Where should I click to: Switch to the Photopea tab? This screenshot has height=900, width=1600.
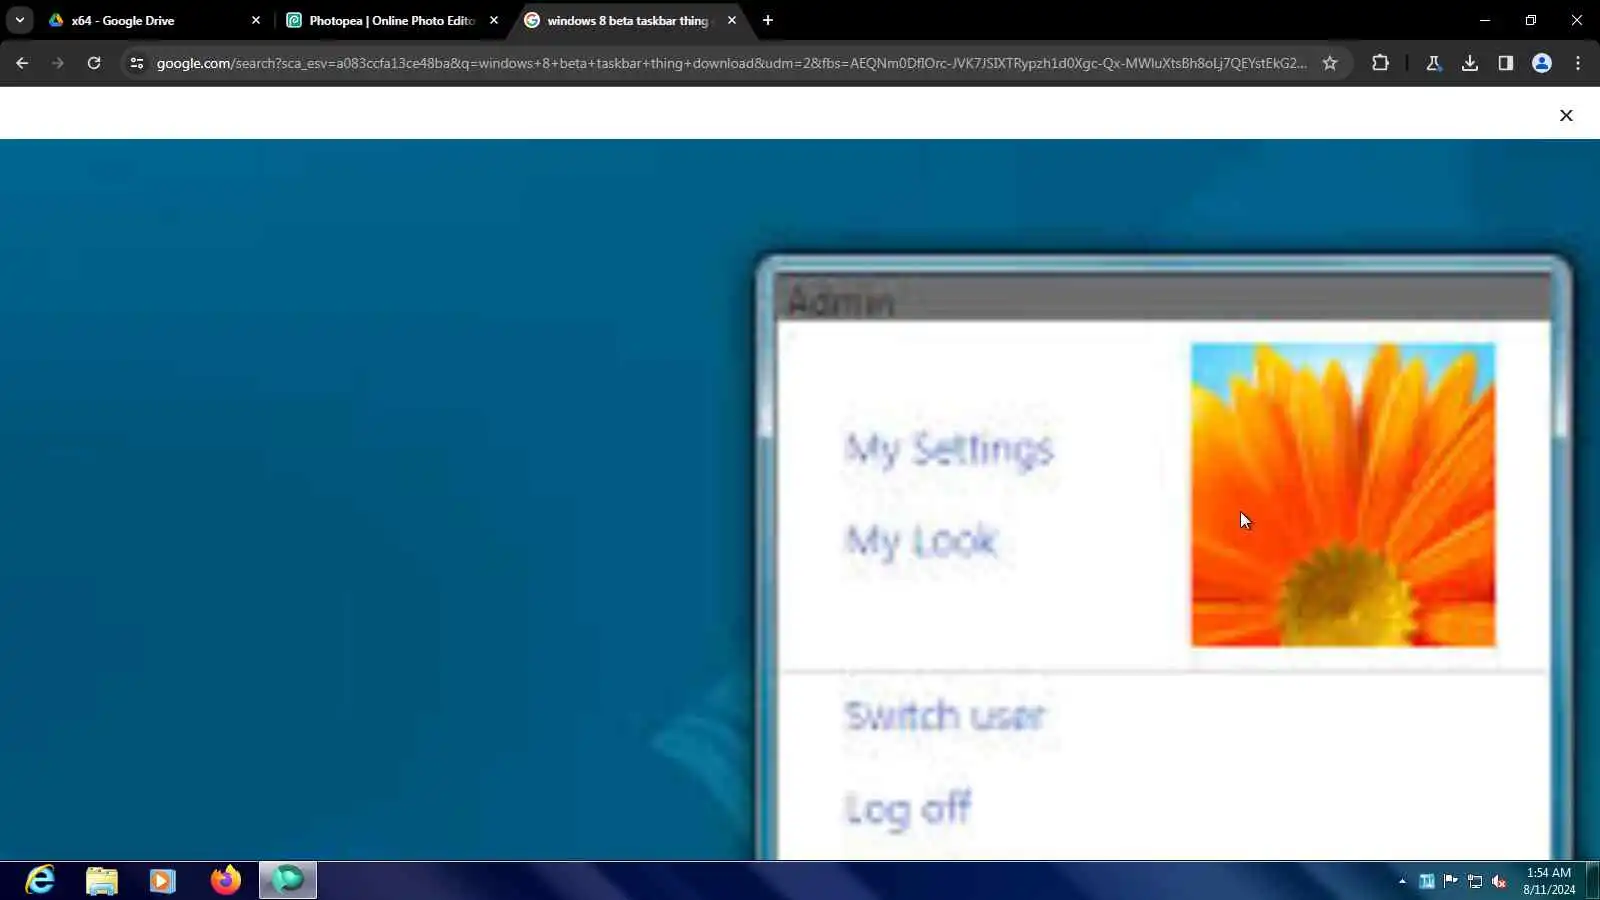(390, 20)
